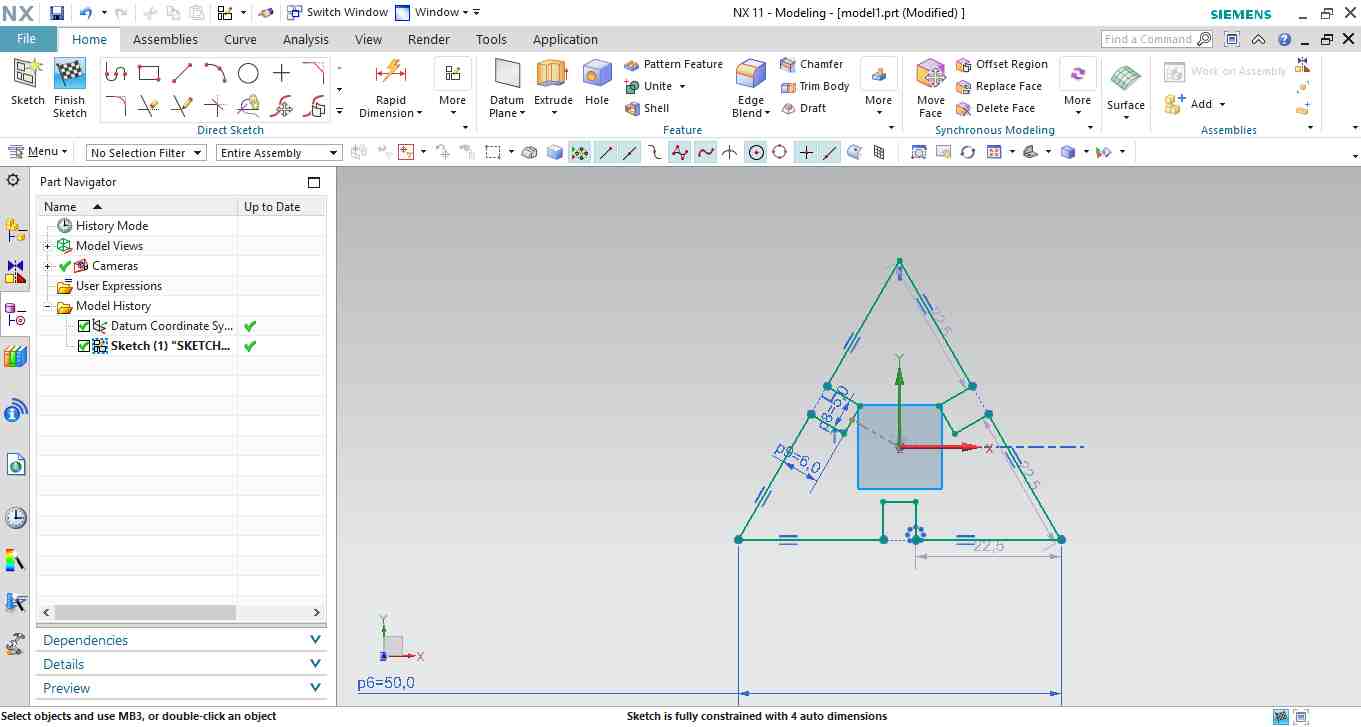Open the No Selection Filter dropdown
Image resolution: width=1361 pixels, height=727 pixels.
click(x=146, y=153)
